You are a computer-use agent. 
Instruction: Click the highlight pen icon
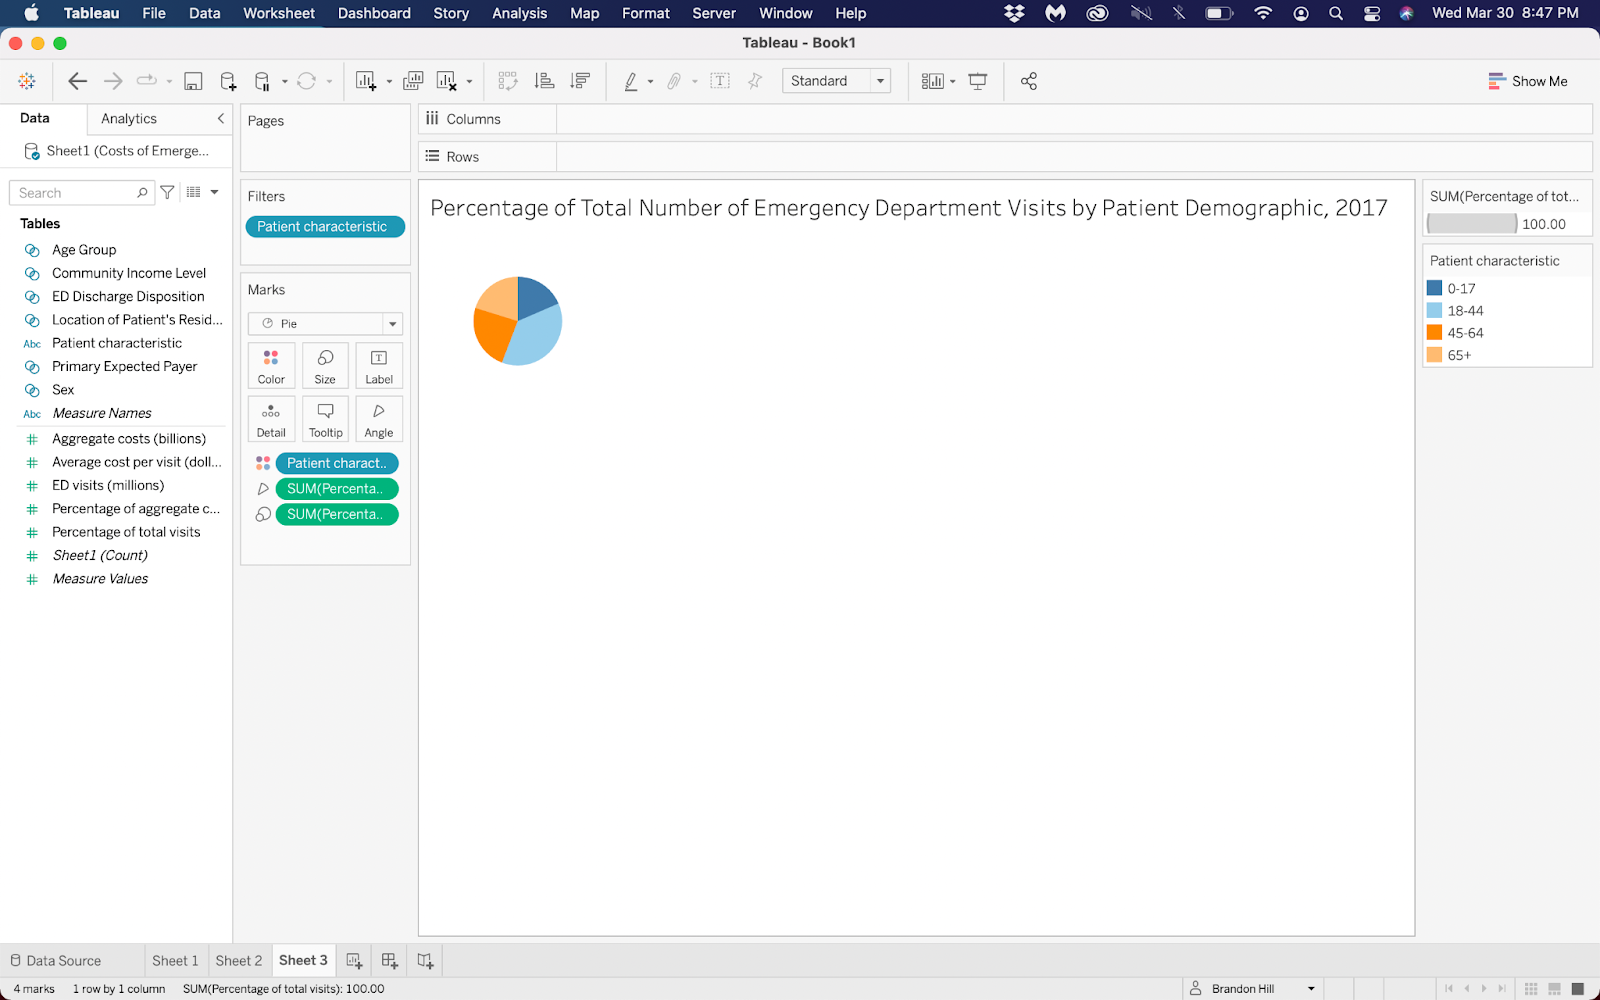[631, 81]
